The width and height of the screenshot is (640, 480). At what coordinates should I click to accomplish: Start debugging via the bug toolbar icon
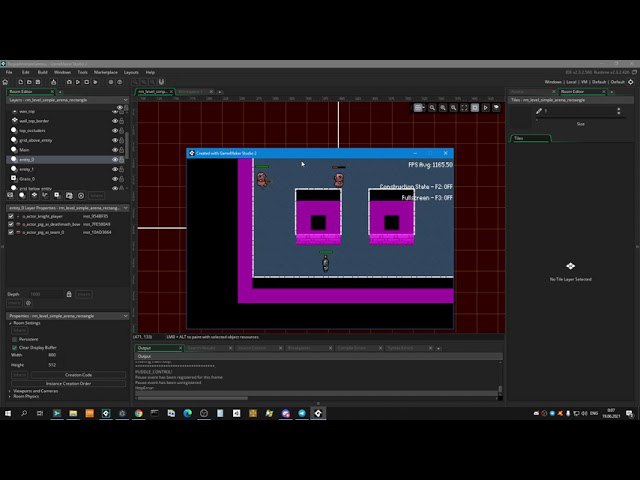[x=69, y=82]
